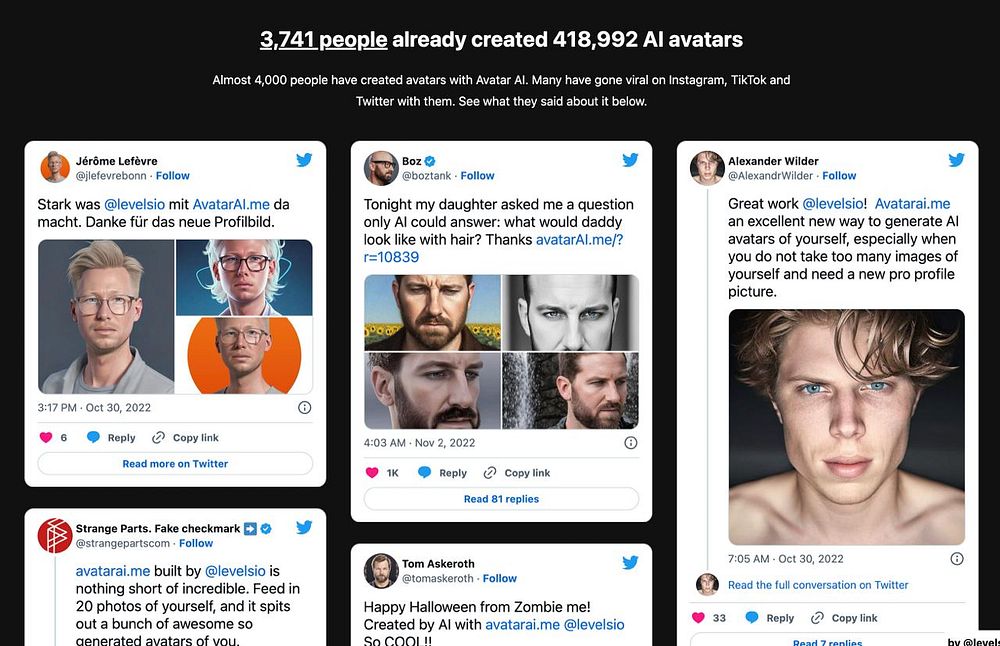1000x646 pixels.
Task: Open Boz's sunflower field avatar image
Action: tap(432, 312)
